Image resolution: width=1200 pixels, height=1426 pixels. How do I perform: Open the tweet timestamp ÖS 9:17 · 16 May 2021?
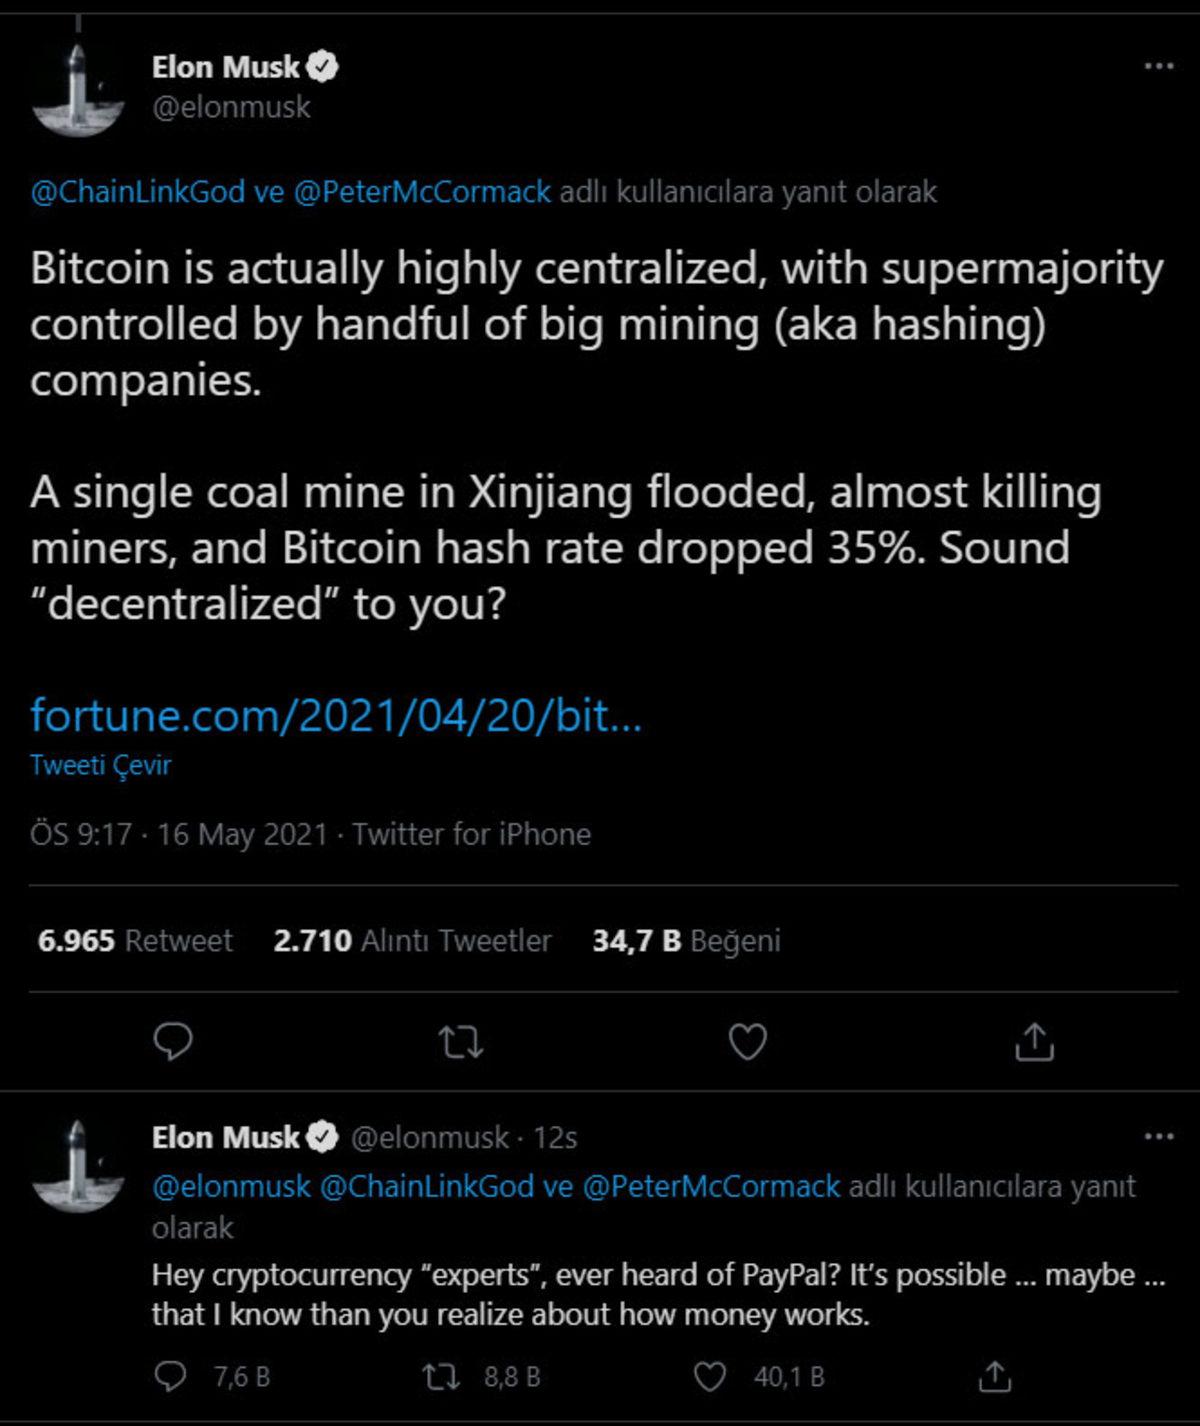[x=179, y=834]
